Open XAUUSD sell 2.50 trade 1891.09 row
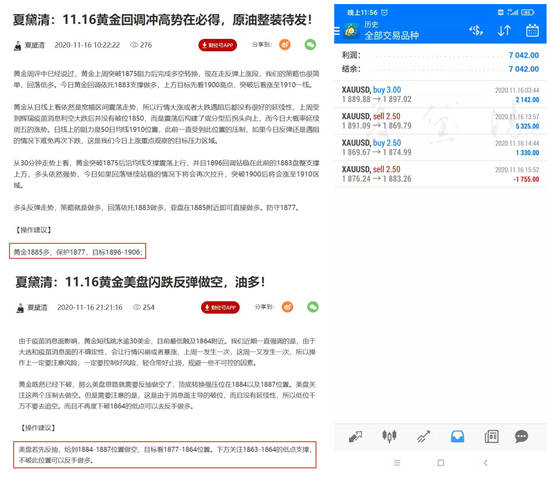Viewport: 550px width, 479px height. click(440, 121)
